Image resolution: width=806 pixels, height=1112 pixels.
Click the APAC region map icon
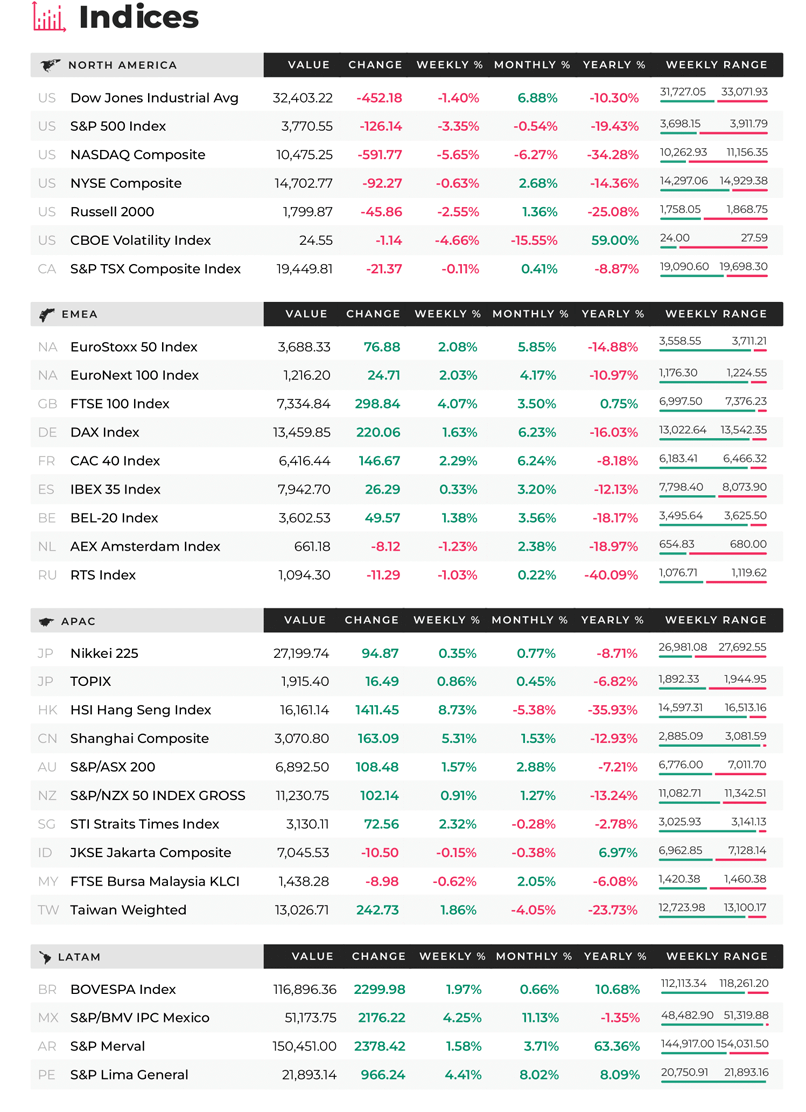(46, 622)
